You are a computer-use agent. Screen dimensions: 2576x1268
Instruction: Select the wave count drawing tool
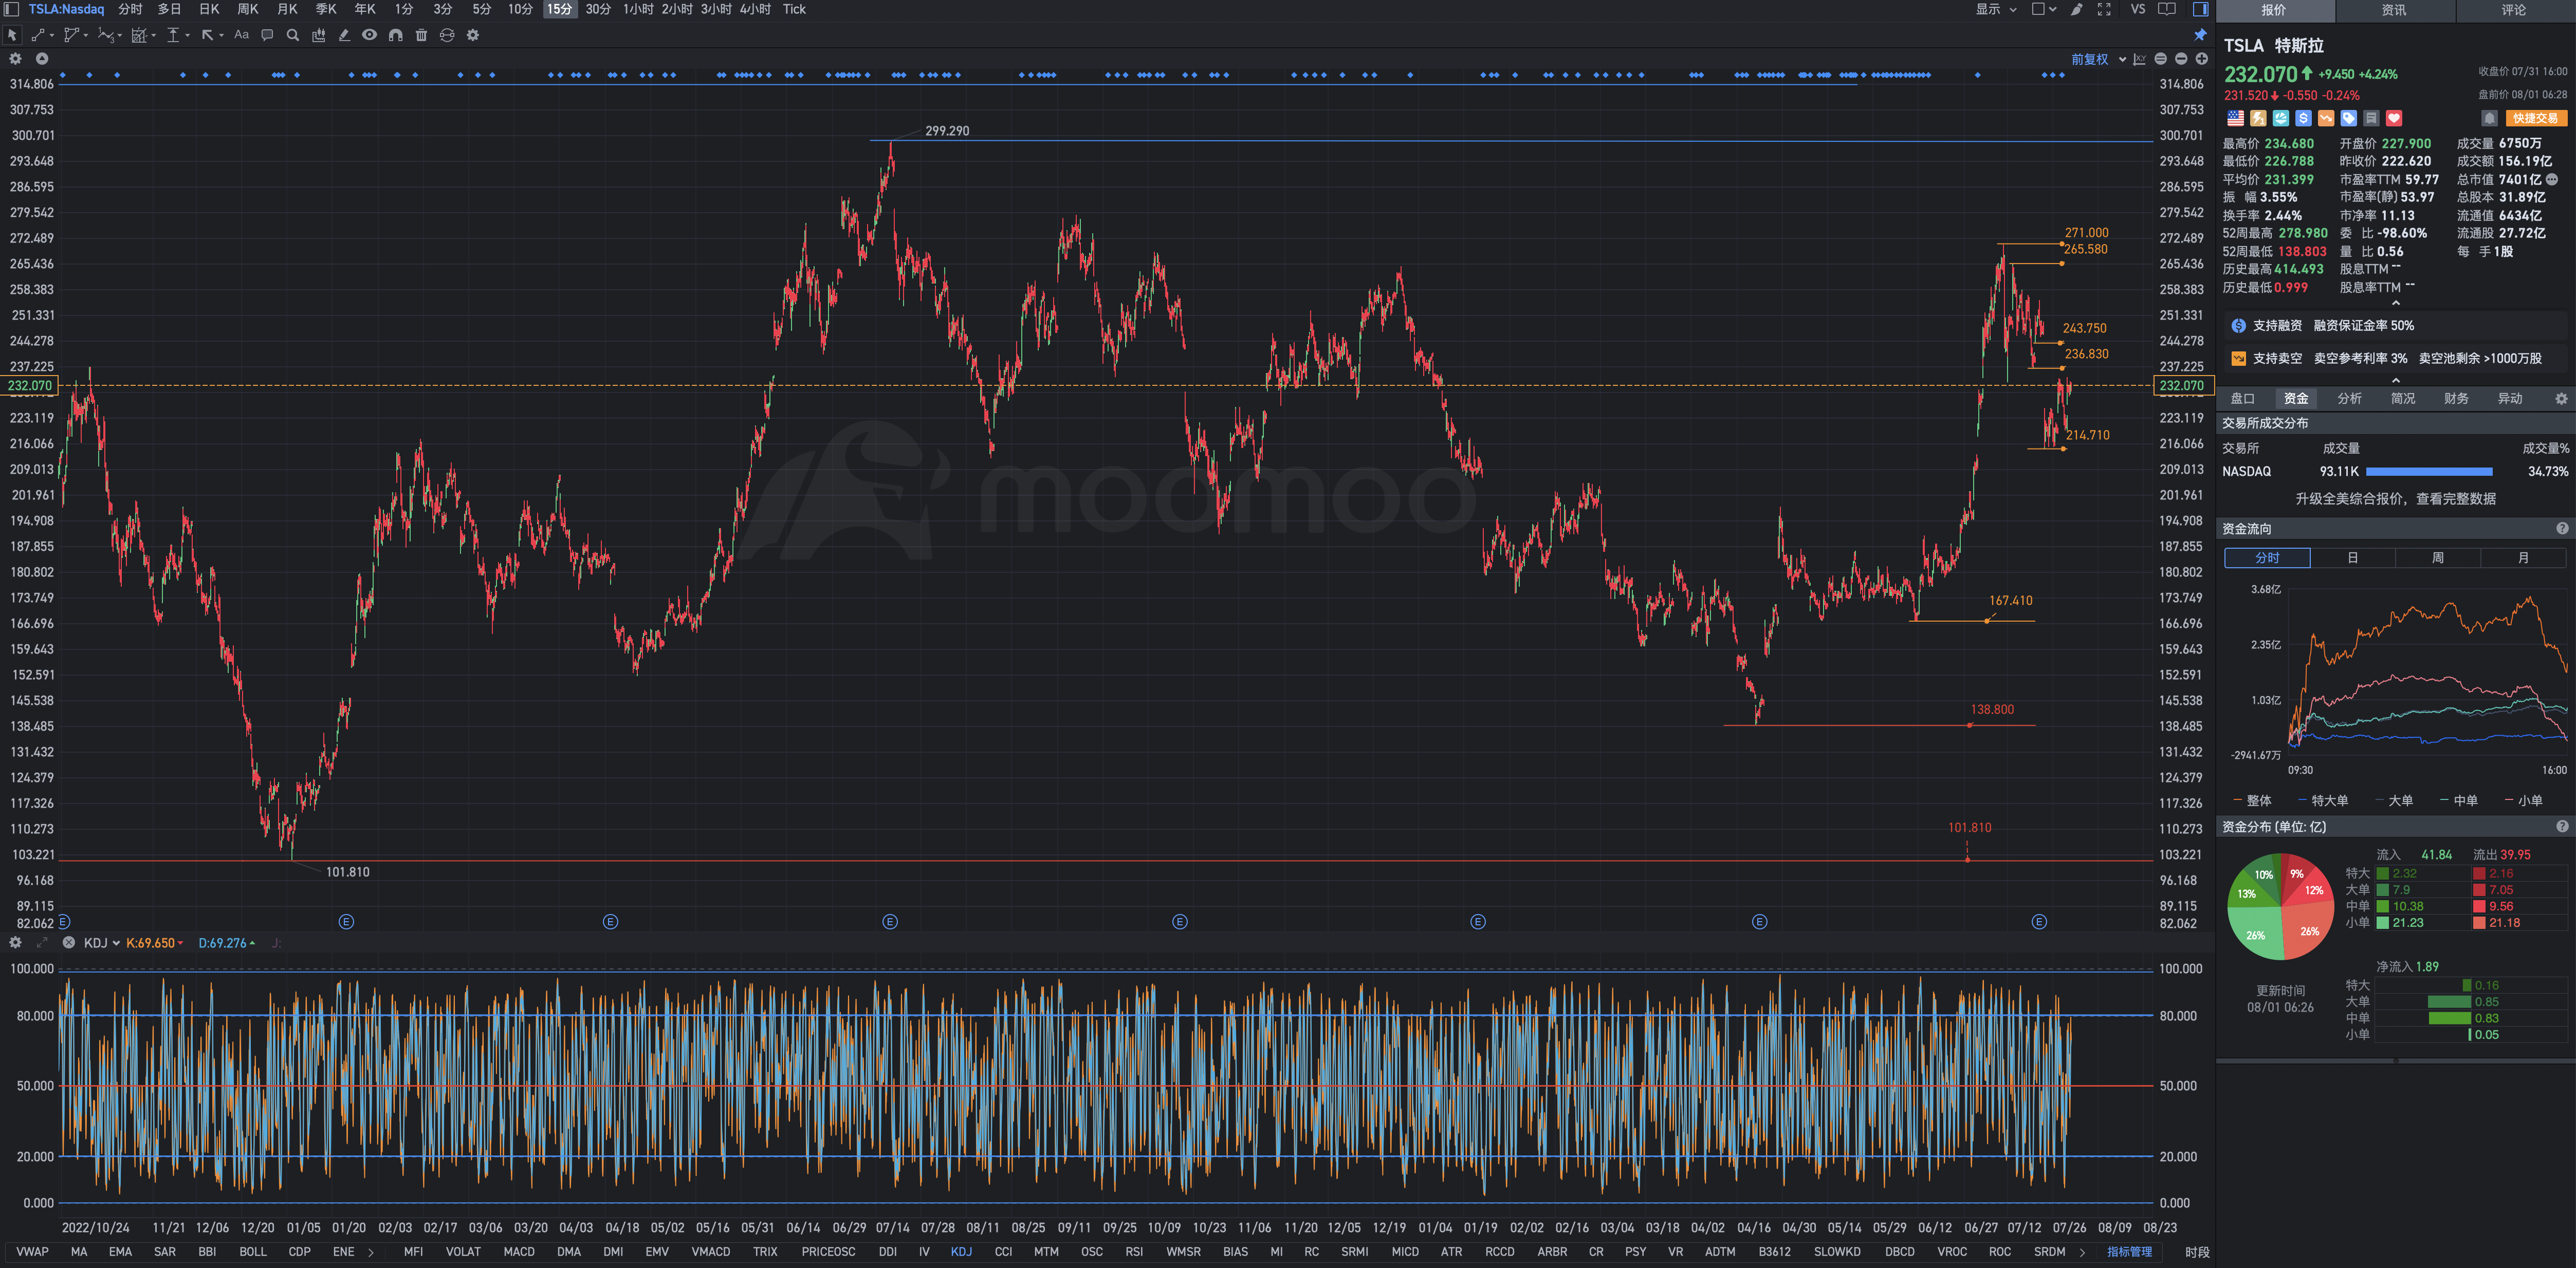coord(105,35)
